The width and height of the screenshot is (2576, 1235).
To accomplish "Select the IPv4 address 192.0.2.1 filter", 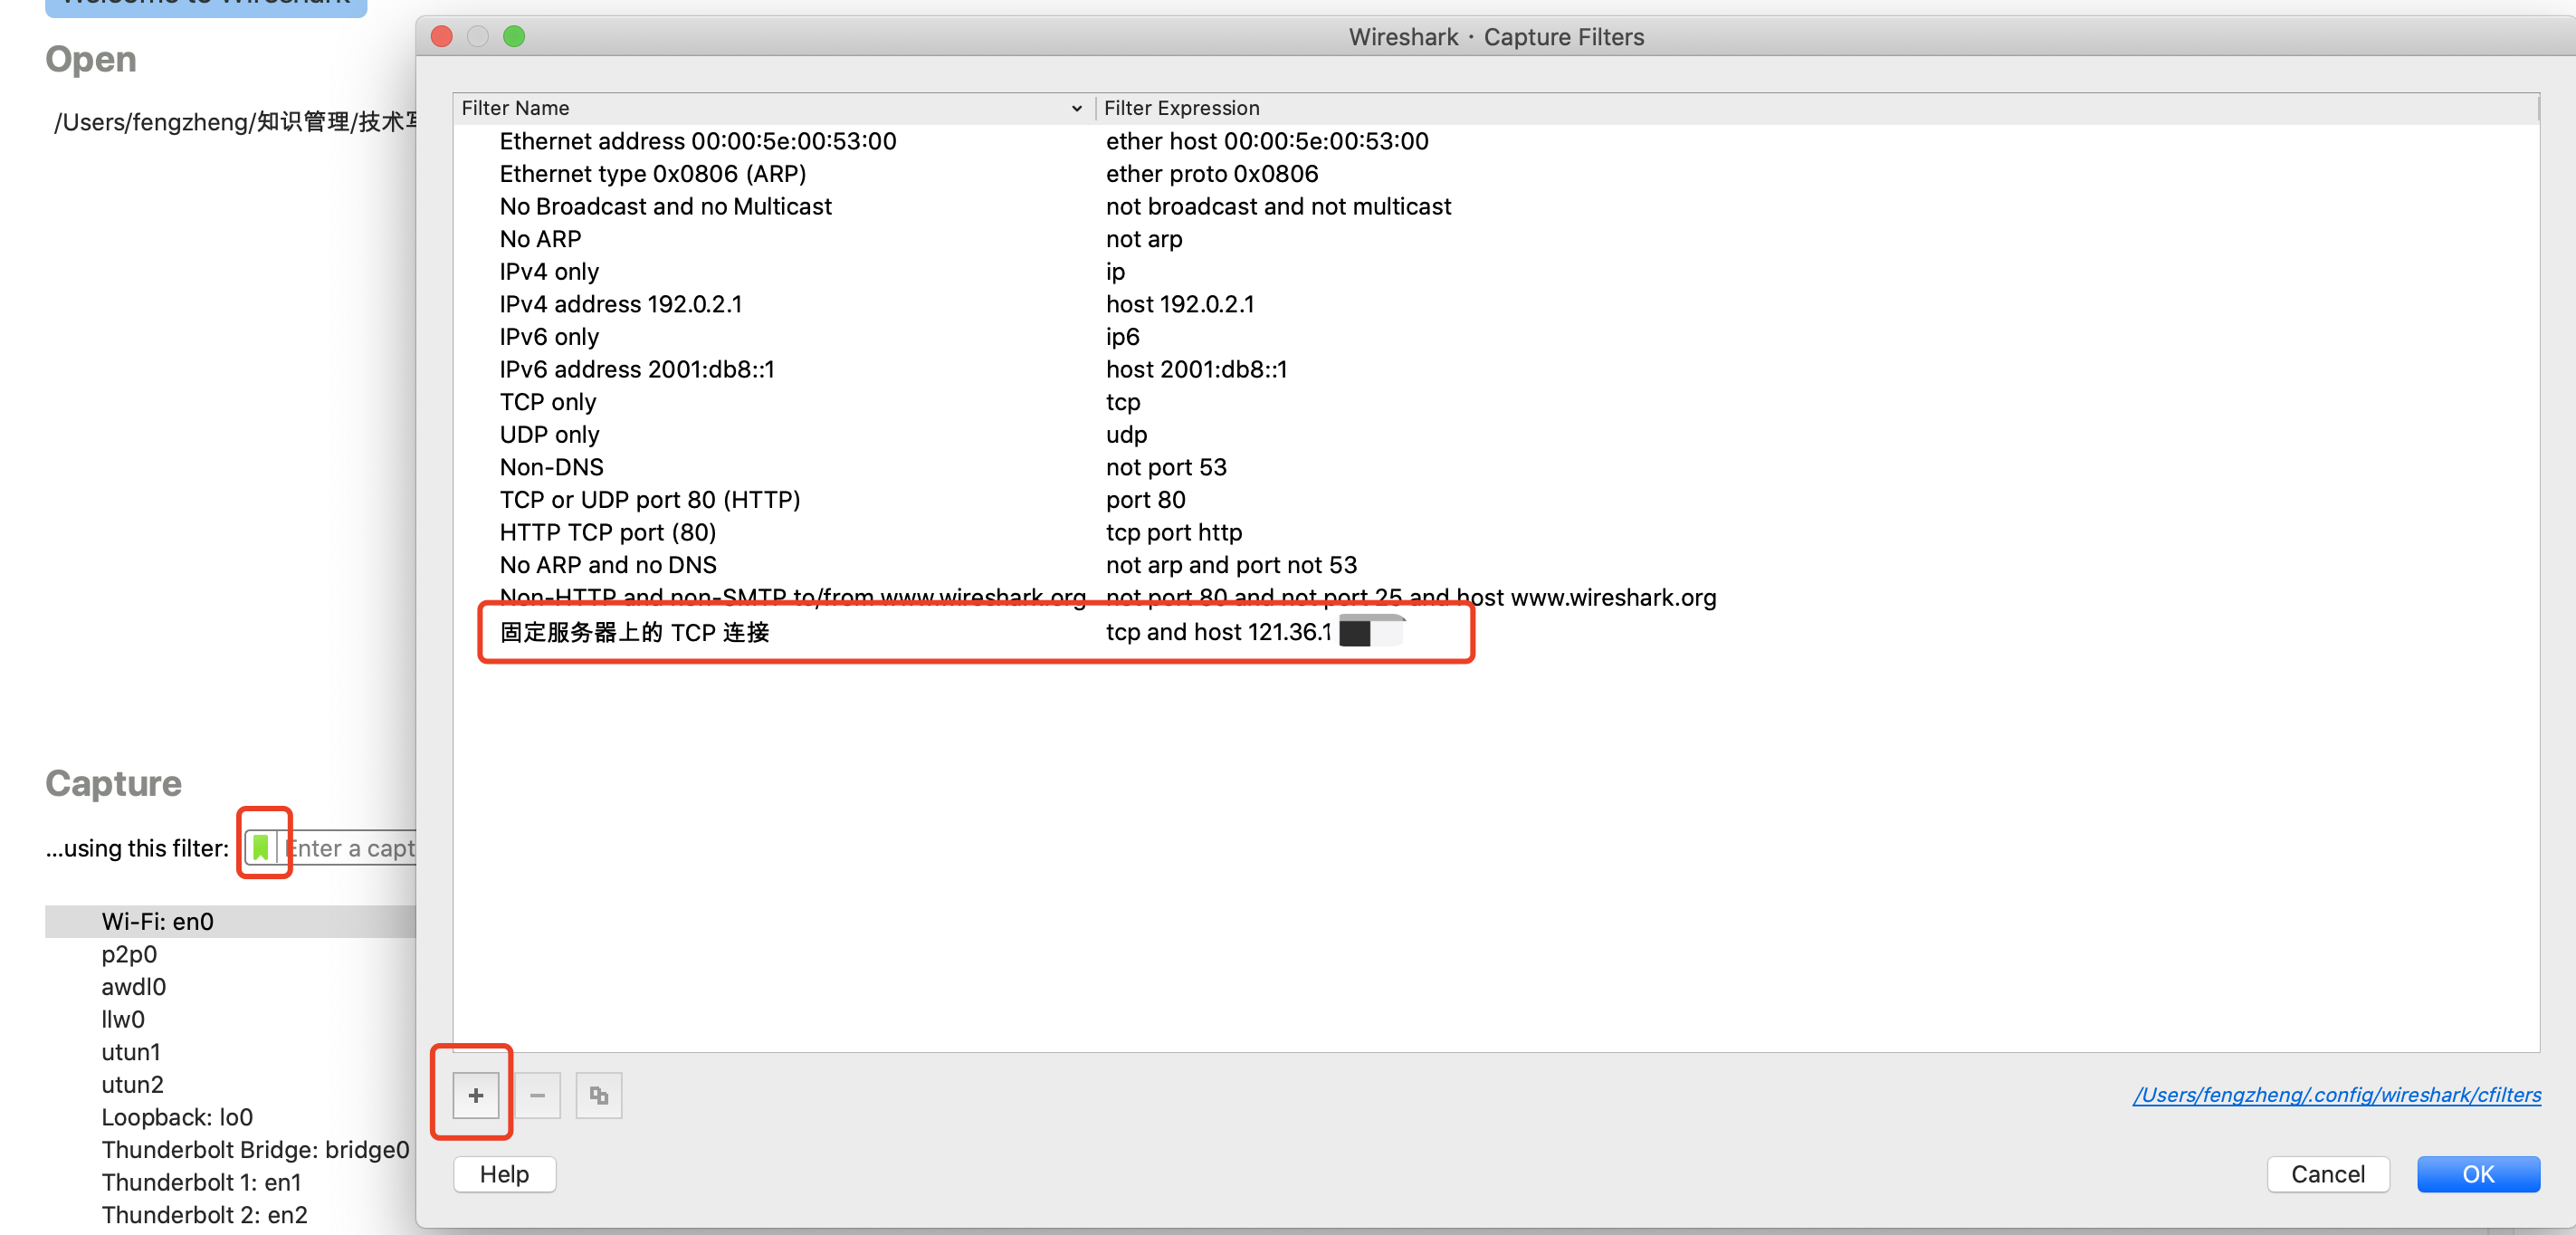I will pos(621,304).
